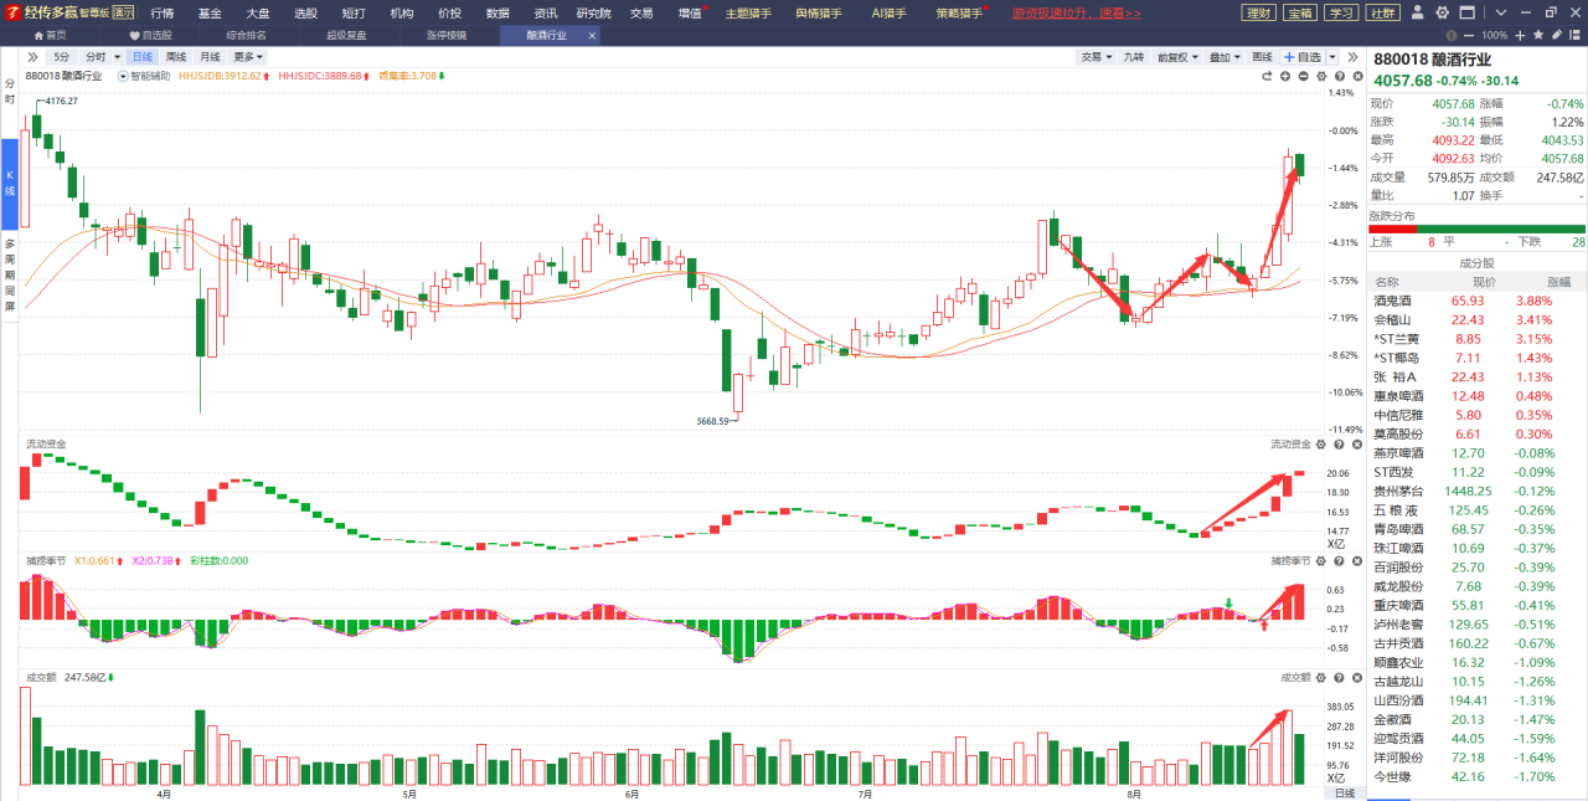Viewport: 1588px width, 801px height.
Task: Click the 理财 button
Action: pyautogui.click(x=1258, y=13)
